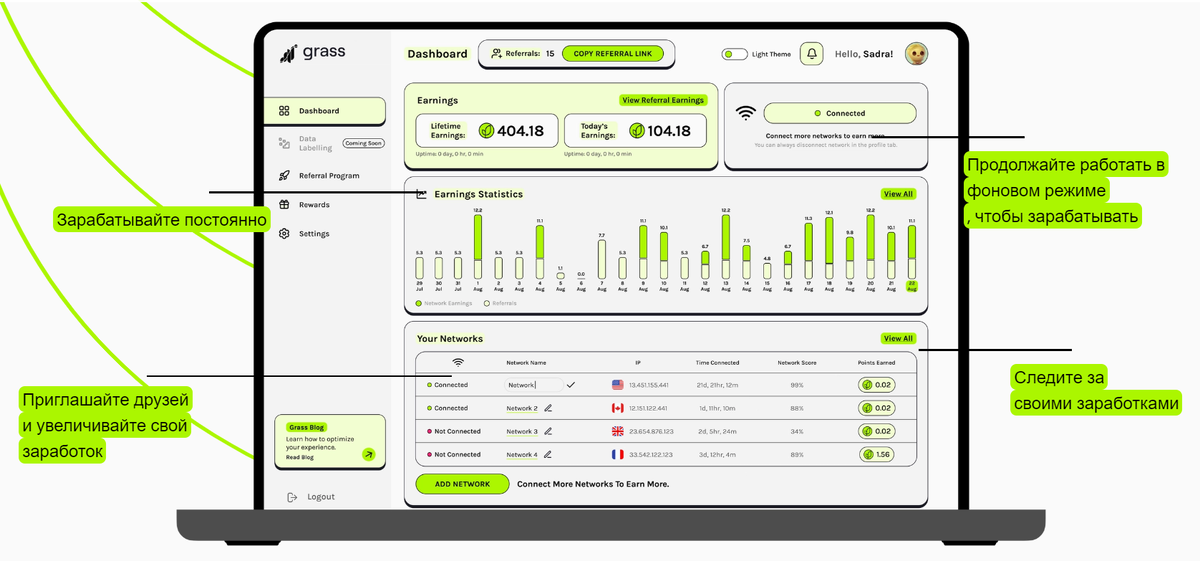Click the Connected status button
The width and height of the screenshot is (1200, 561).
pyautogui.click(x=840, y=113)
